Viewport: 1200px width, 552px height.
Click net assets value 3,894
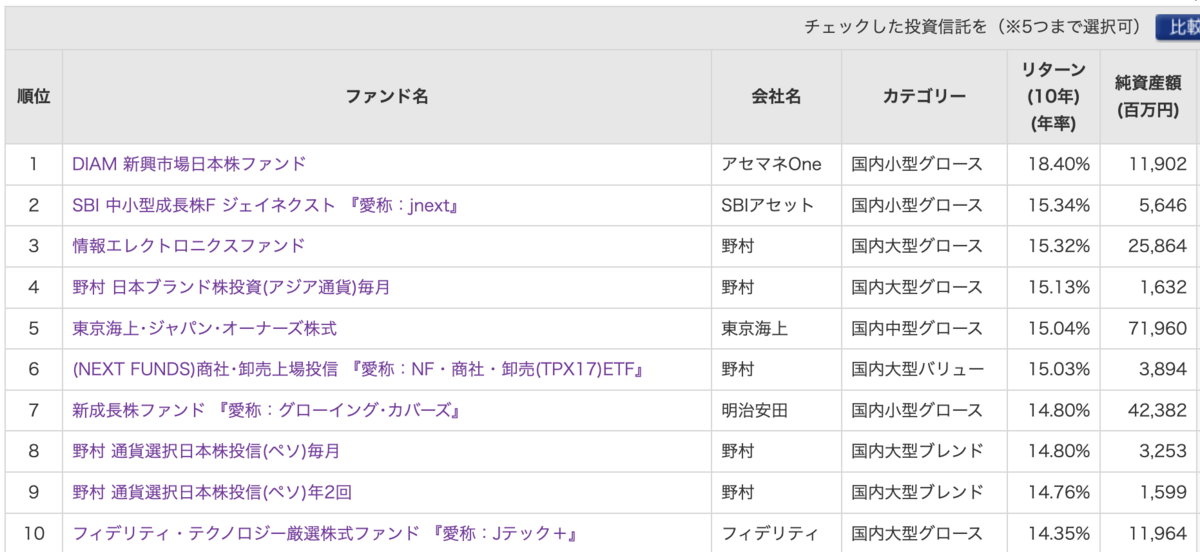1165,369
